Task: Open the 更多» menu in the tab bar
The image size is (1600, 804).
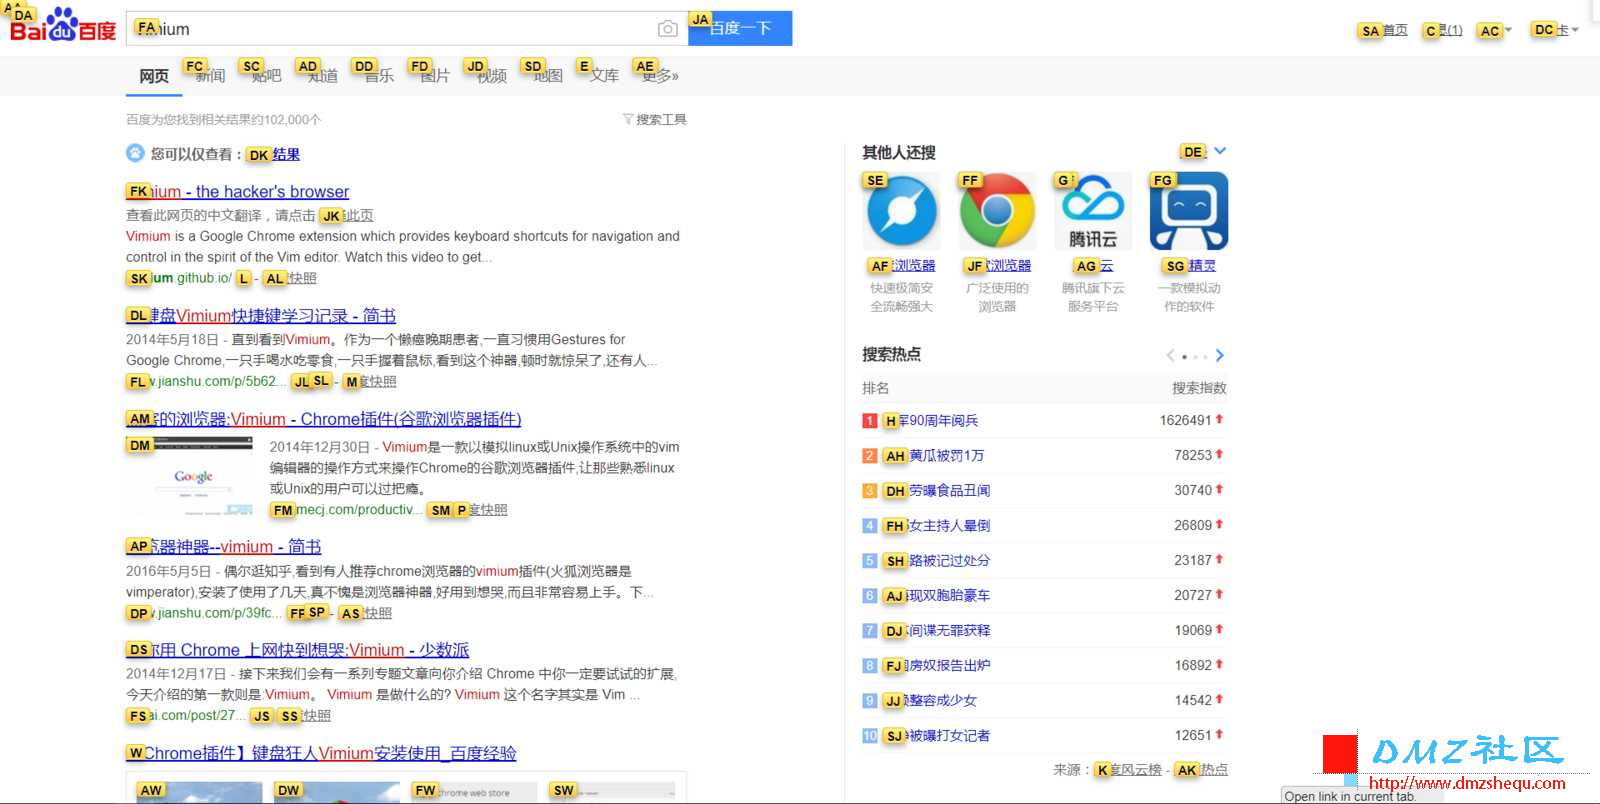Action: tap(660, 76)
